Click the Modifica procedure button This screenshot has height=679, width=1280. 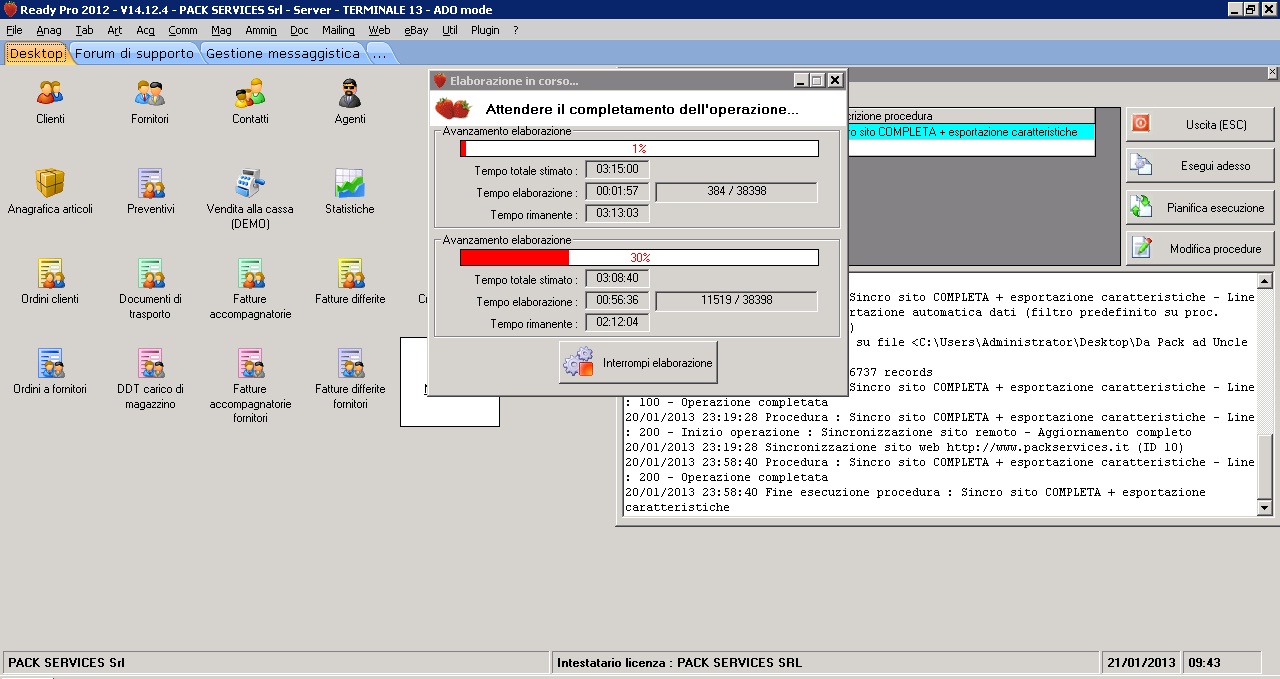click(1201, 248)
